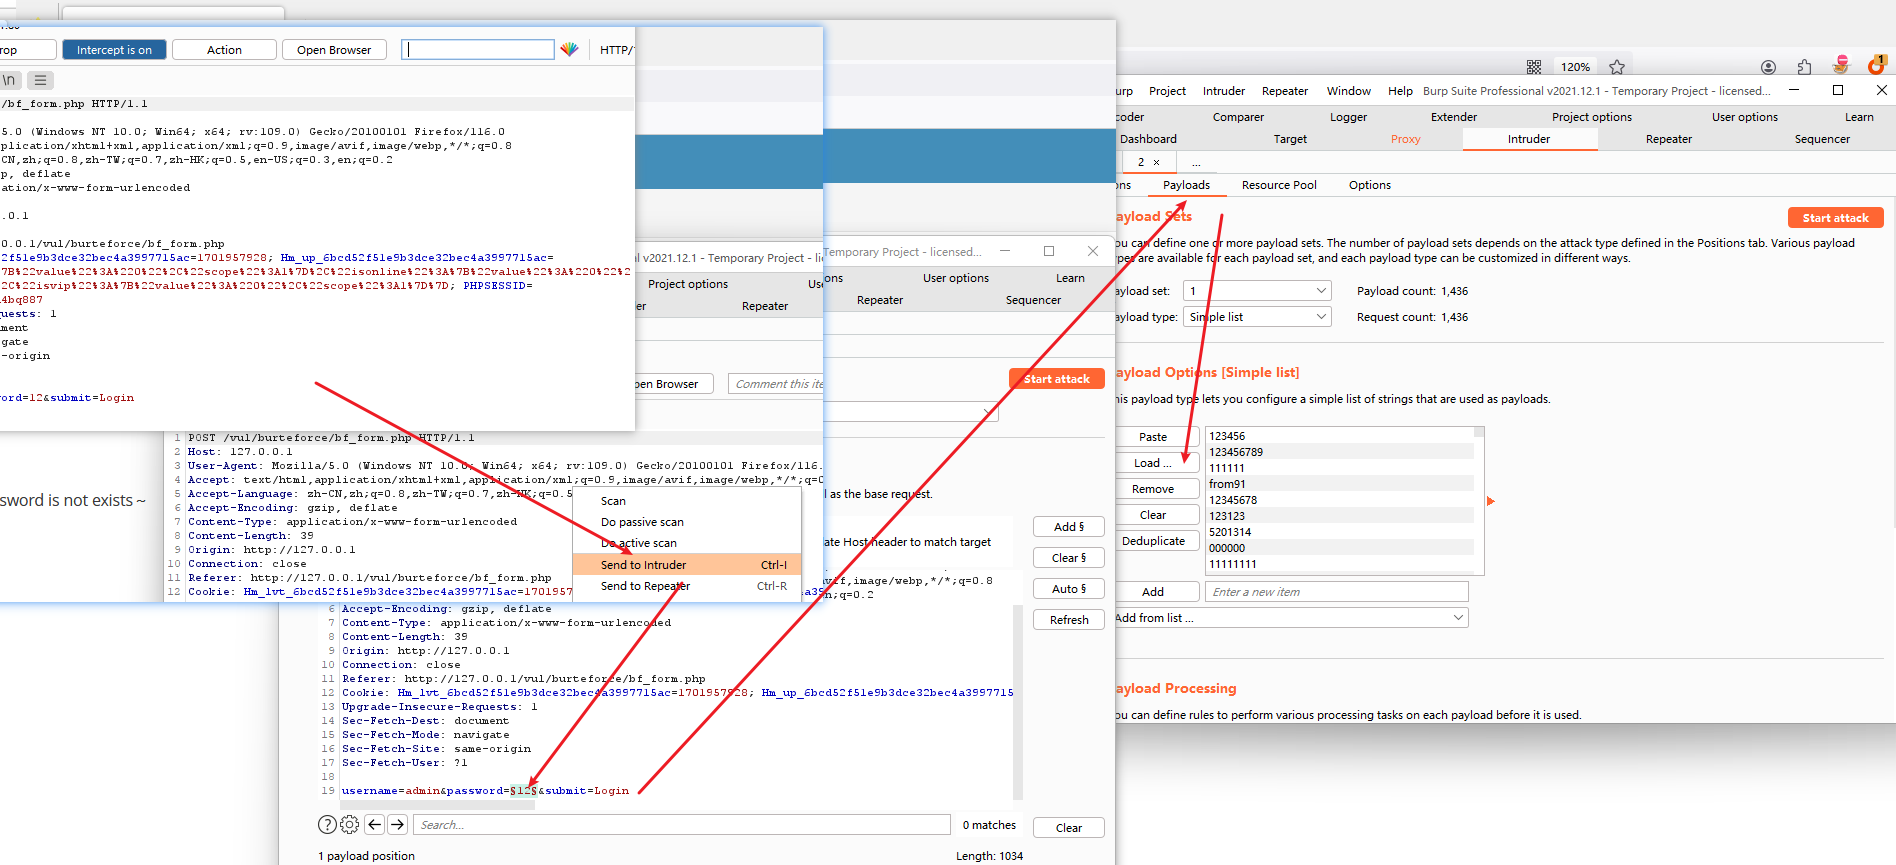Select payload 123456789 in list
1896x865 pixels.
1340,452
